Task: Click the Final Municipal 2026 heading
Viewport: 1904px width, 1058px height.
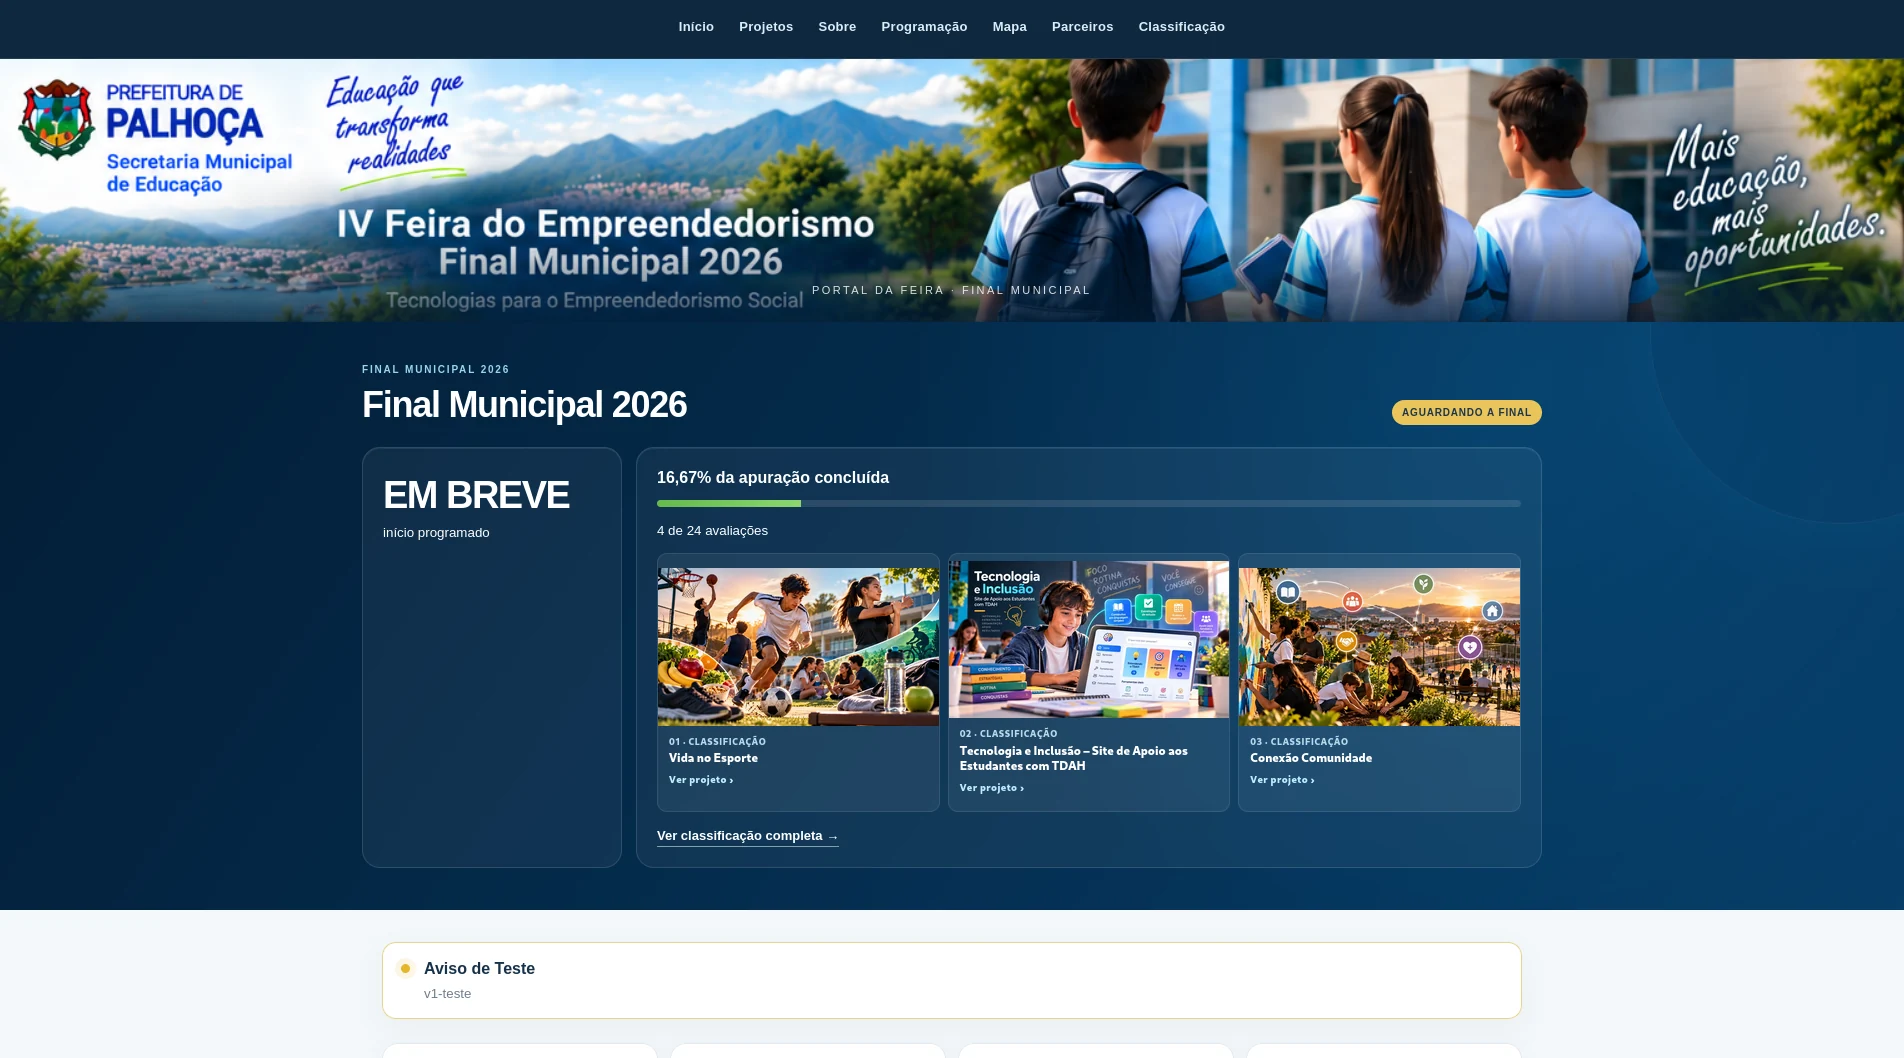Action: click(x=524, y=405)
